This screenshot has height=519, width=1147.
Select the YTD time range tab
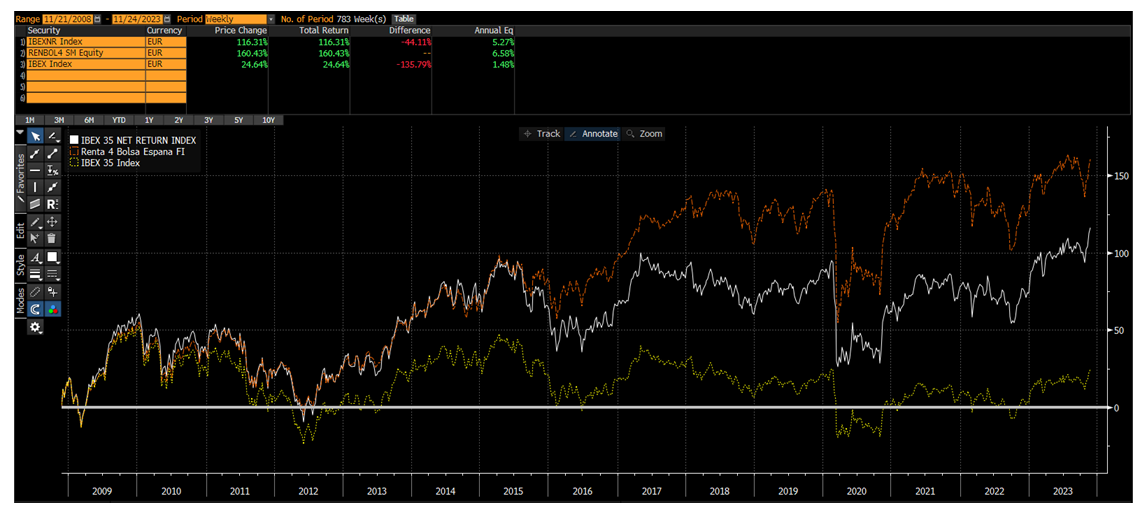[119, 120]
